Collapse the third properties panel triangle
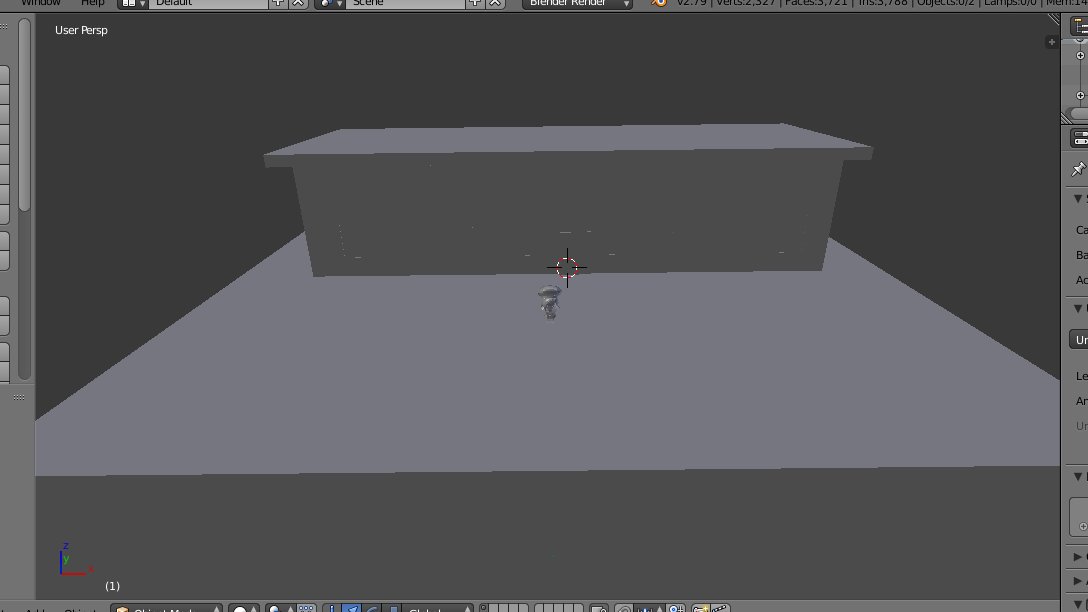Screen dimensions: 1088x612 point(1078,477)
